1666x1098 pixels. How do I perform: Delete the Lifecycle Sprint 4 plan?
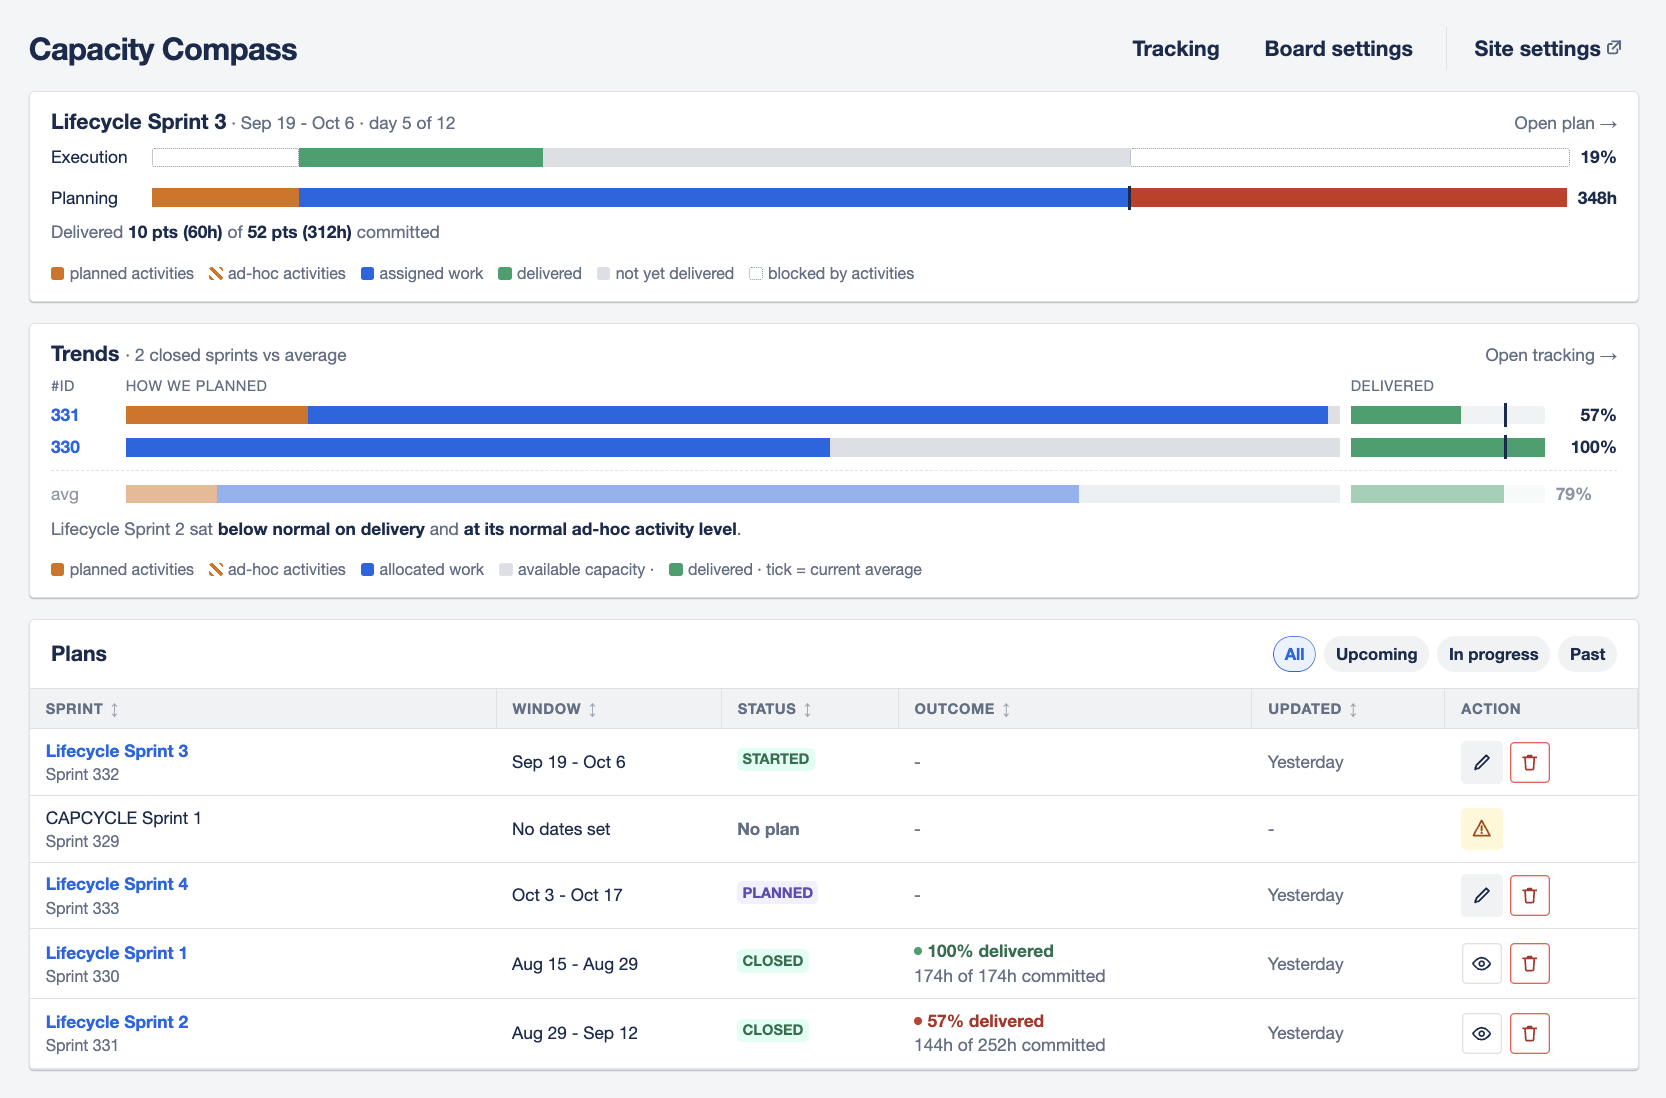[1529, 895]
